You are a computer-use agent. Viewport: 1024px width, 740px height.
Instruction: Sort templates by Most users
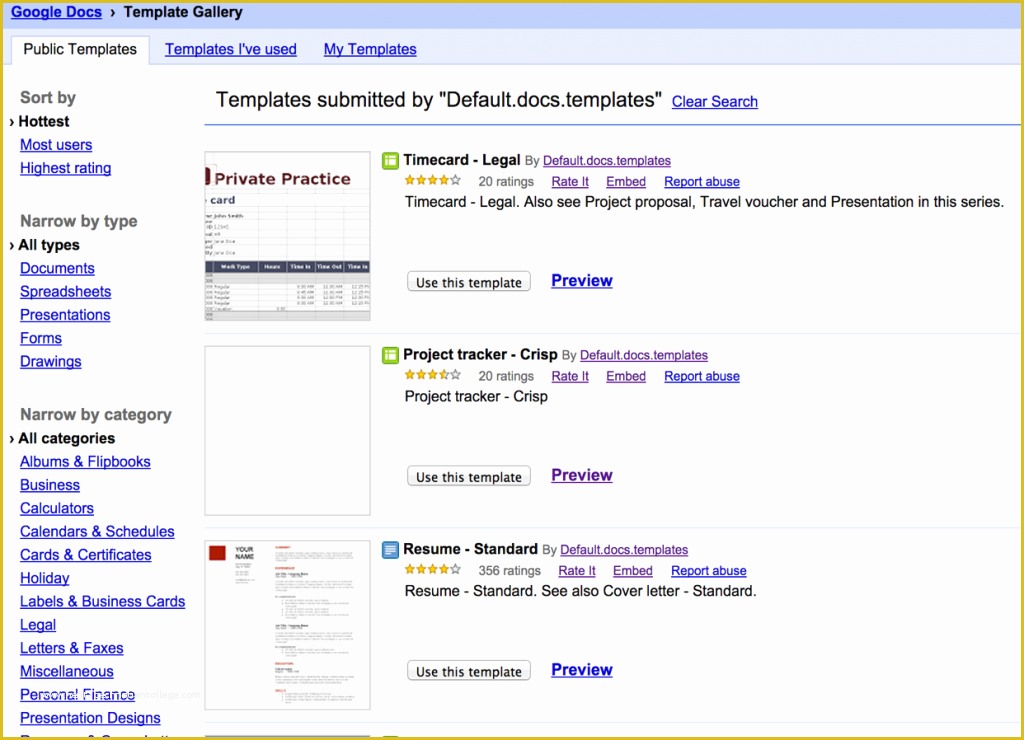click(x=56, y=145)
